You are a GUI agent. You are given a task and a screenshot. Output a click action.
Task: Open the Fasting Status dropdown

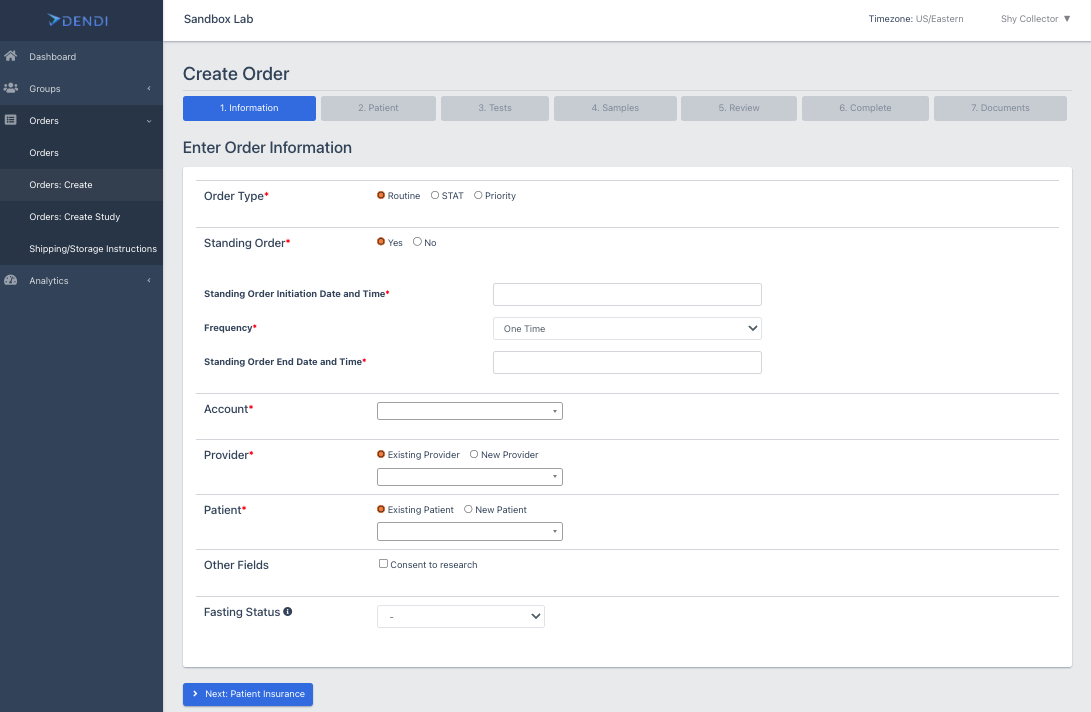pyautogui.click(x=461, y=617)
